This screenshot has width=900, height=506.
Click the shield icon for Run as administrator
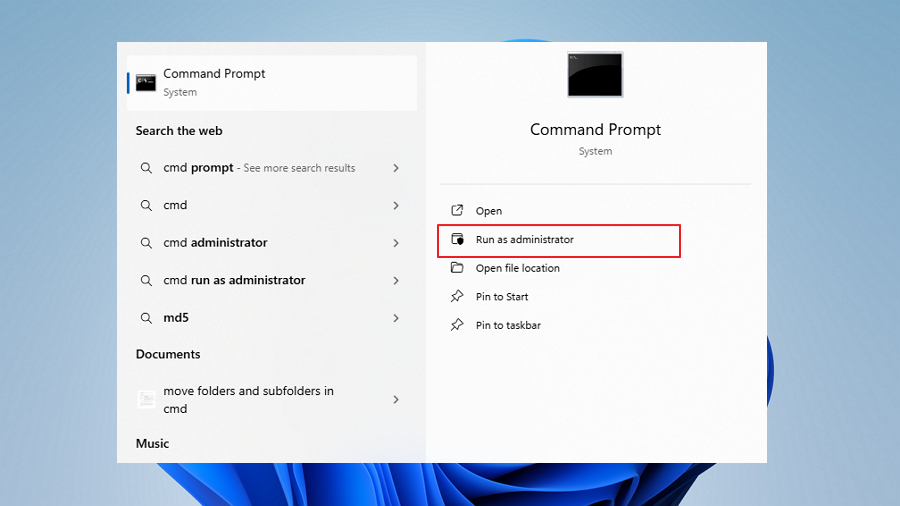pyautogui.click(x=457, y=240)
